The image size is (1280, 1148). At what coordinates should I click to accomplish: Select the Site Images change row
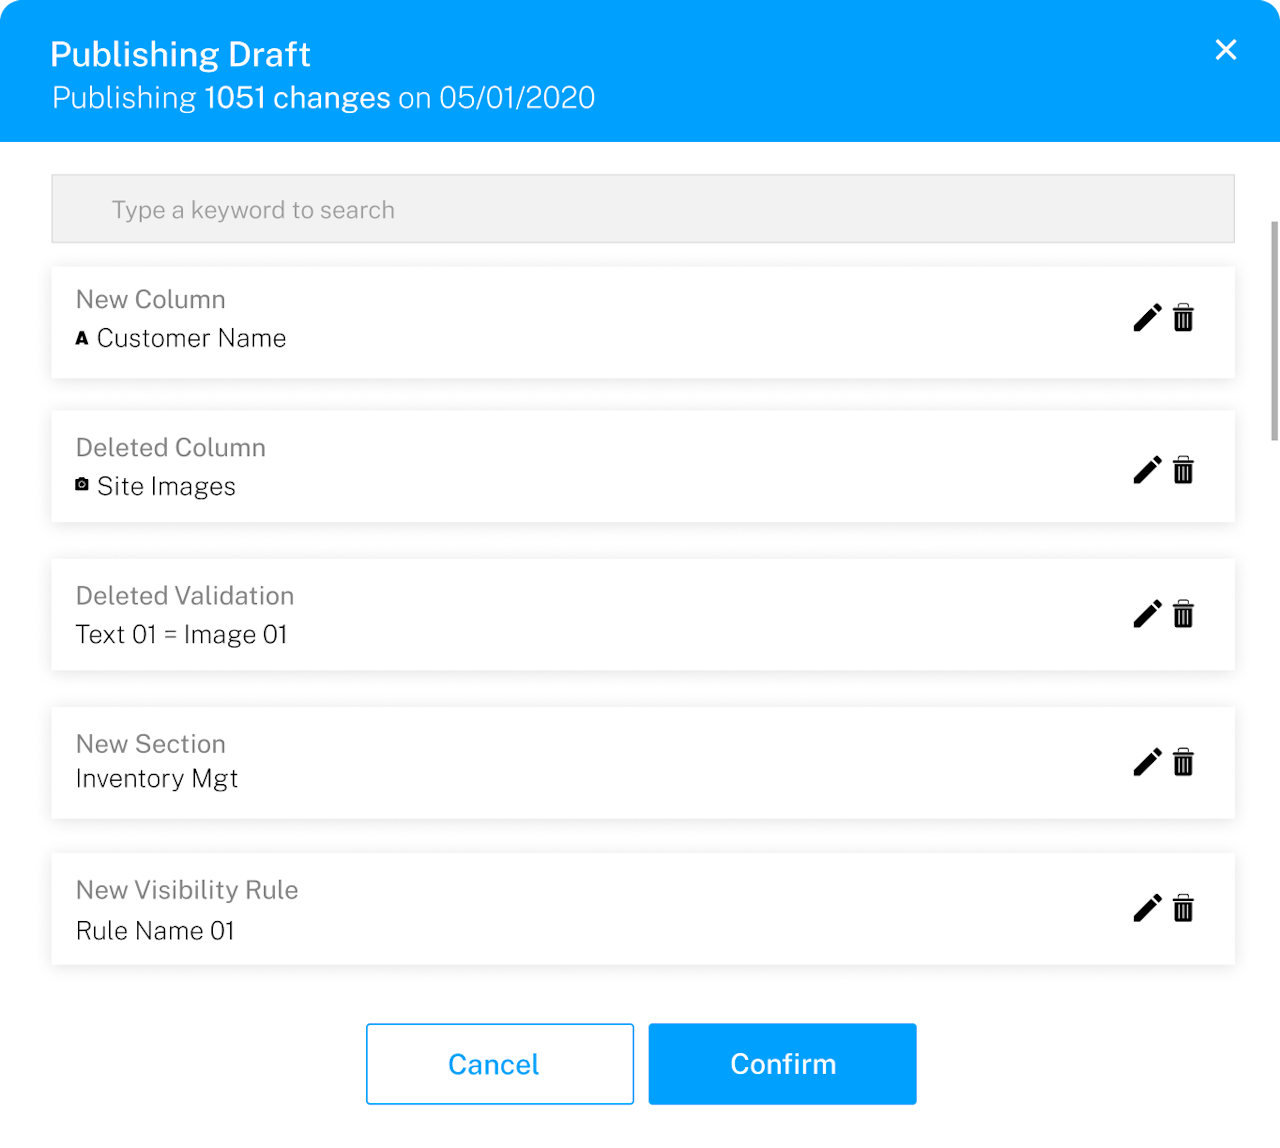pyautogui.click(x=600, y=466)
